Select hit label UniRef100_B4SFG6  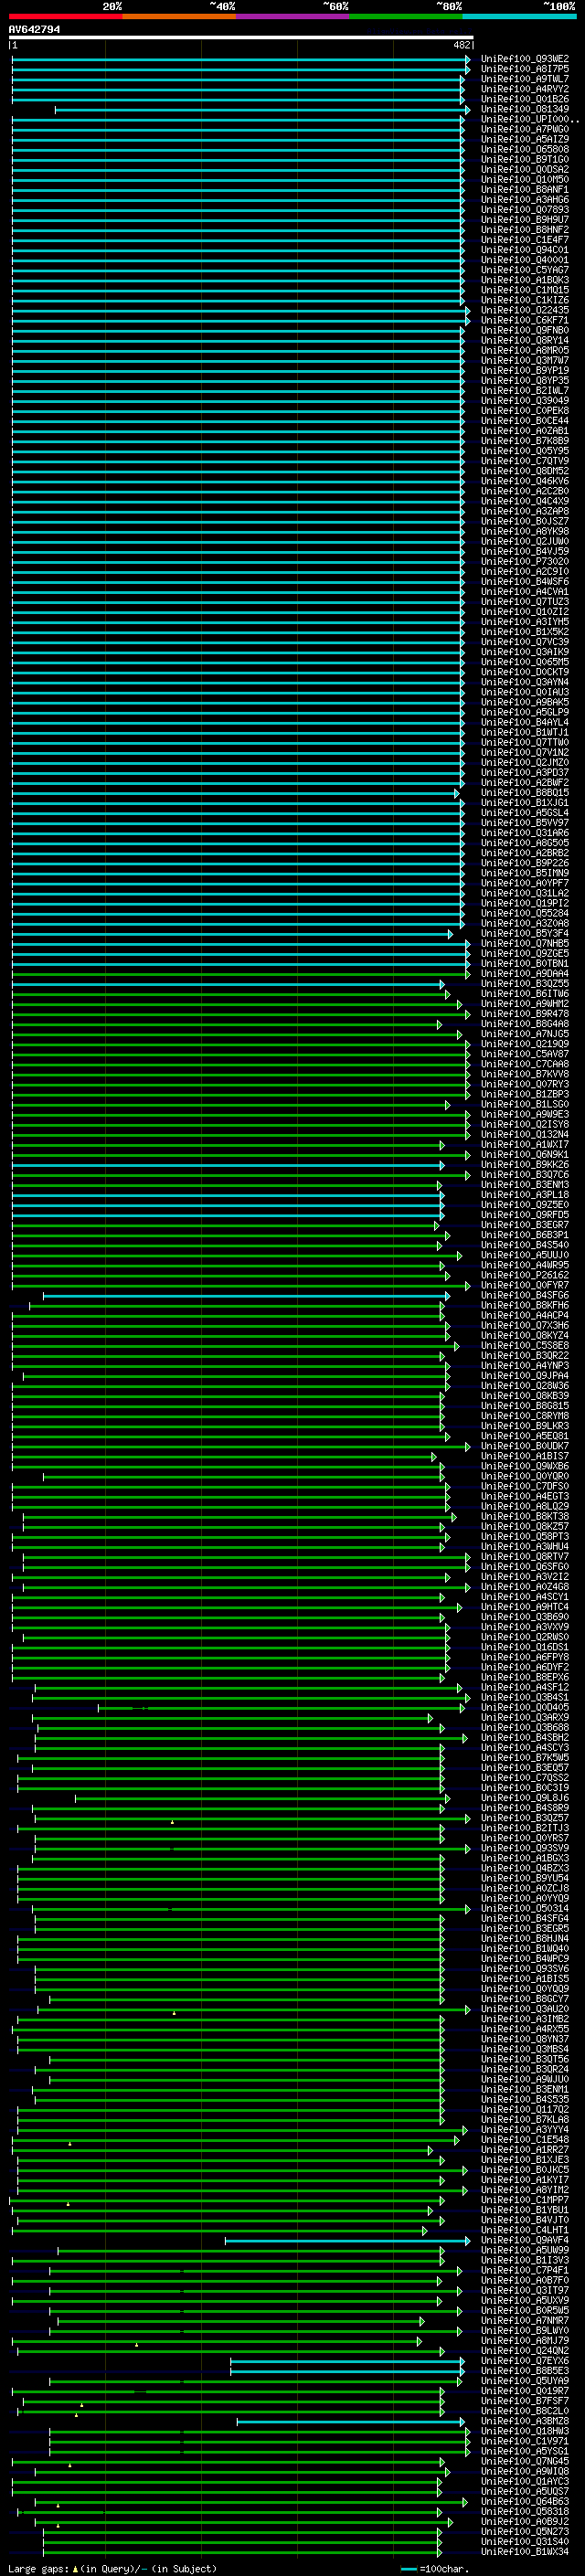[525, 1296]
